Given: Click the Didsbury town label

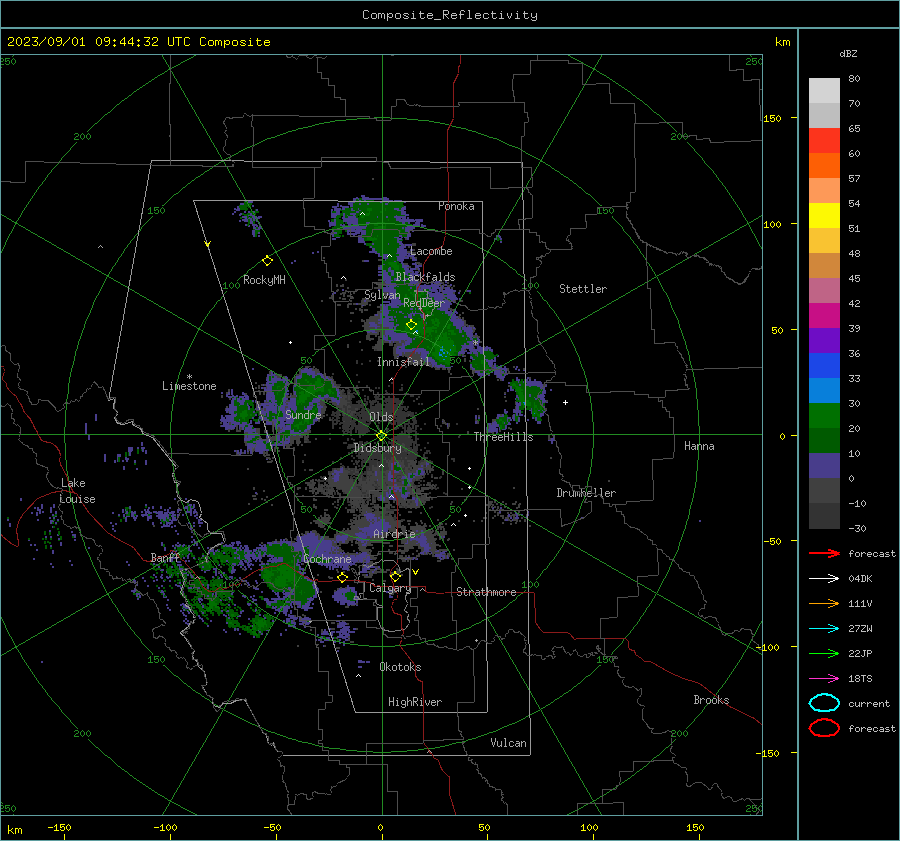Looking at the screenshot, I should click(377, 448).
